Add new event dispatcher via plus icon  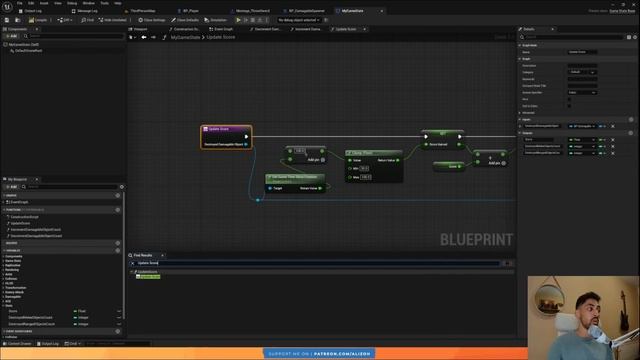click(118, 331)
